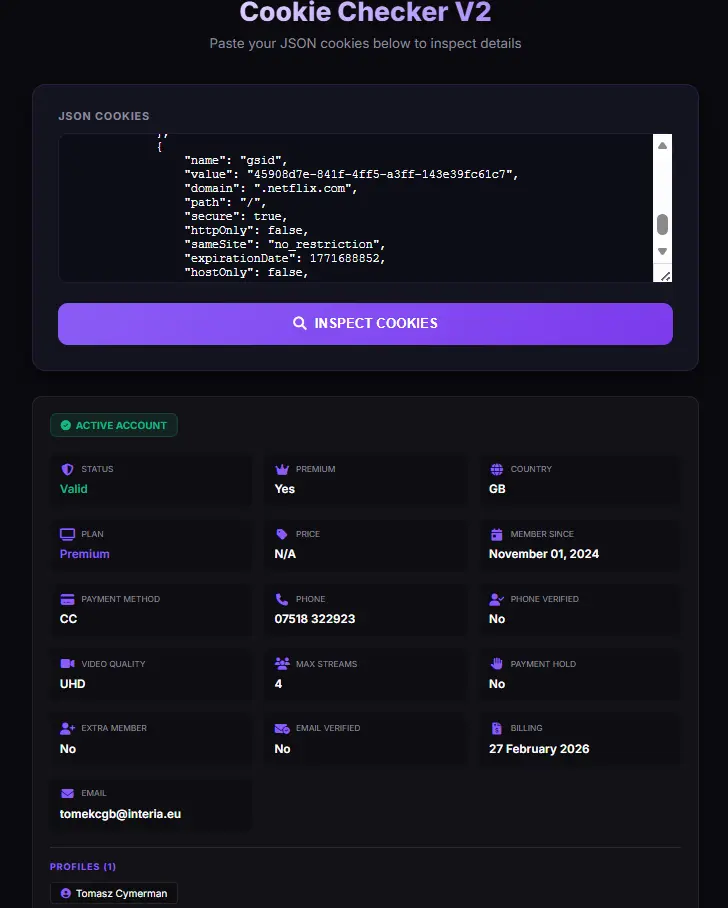Click the magnifier icon on Inspect Cookies
Image resolution: width=728 pixels, height=908 pixels.
tap(299, 323)
